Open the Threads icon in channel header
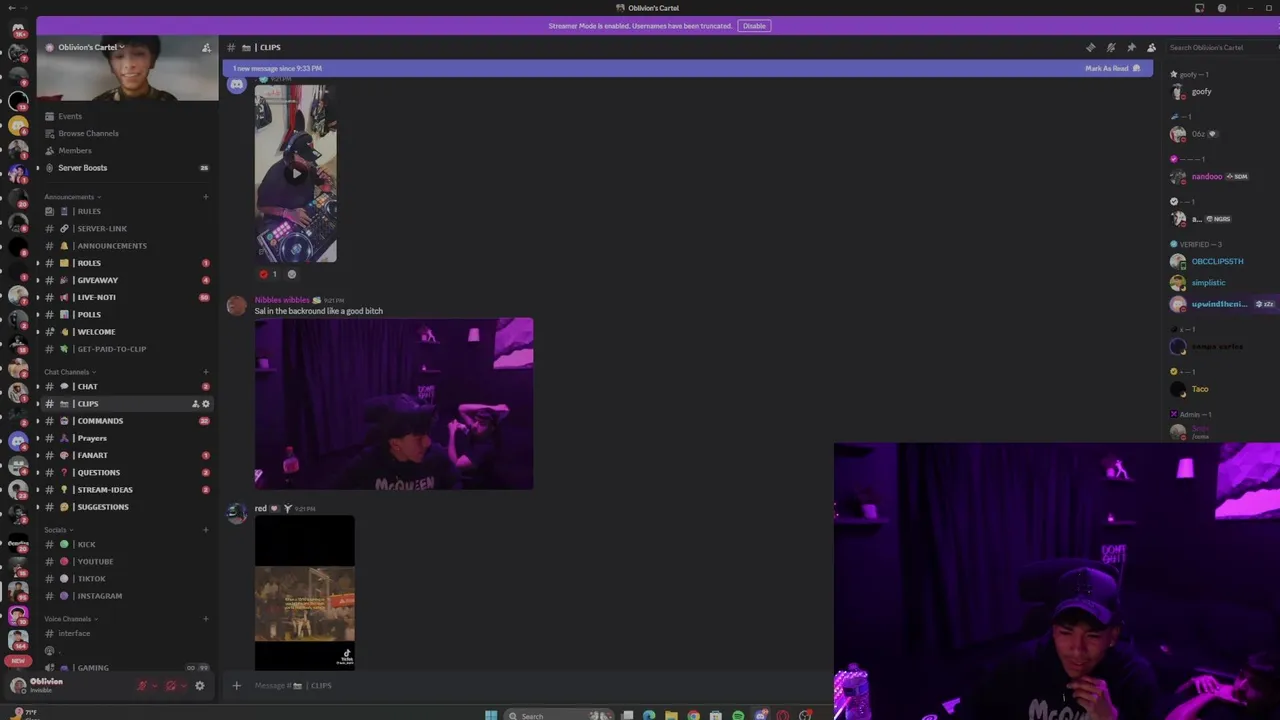 (1090, 47)
